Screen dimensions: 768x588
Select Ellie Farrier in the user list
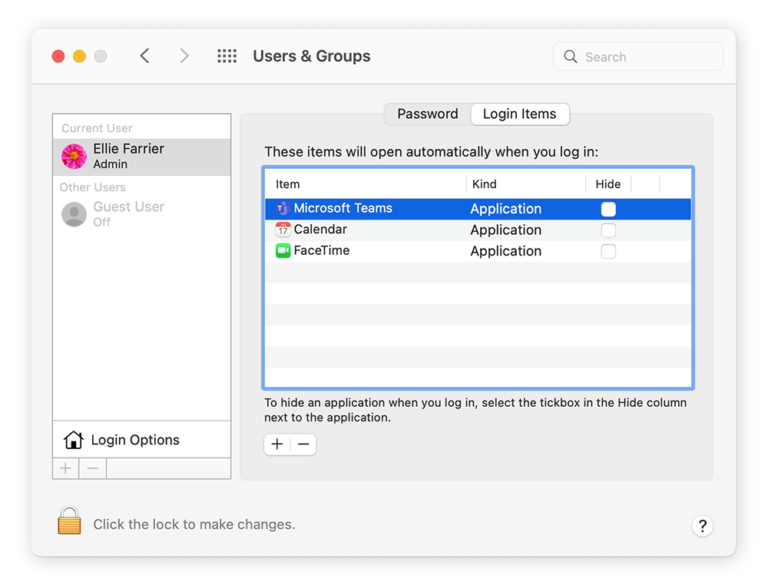click(x=142, y=156)
